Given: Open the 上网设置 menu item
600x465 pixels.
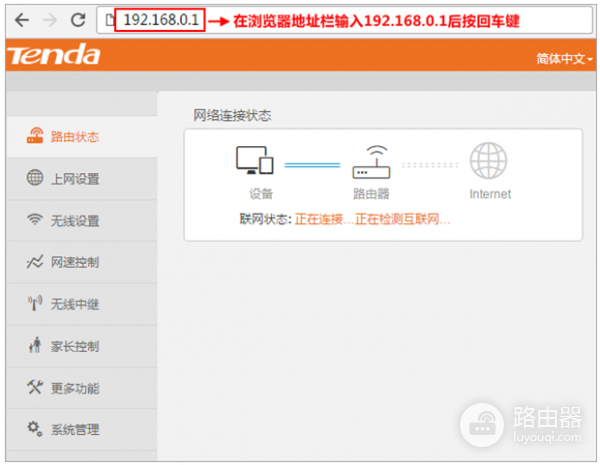Looking at the screenshot, I should point(82,179).
